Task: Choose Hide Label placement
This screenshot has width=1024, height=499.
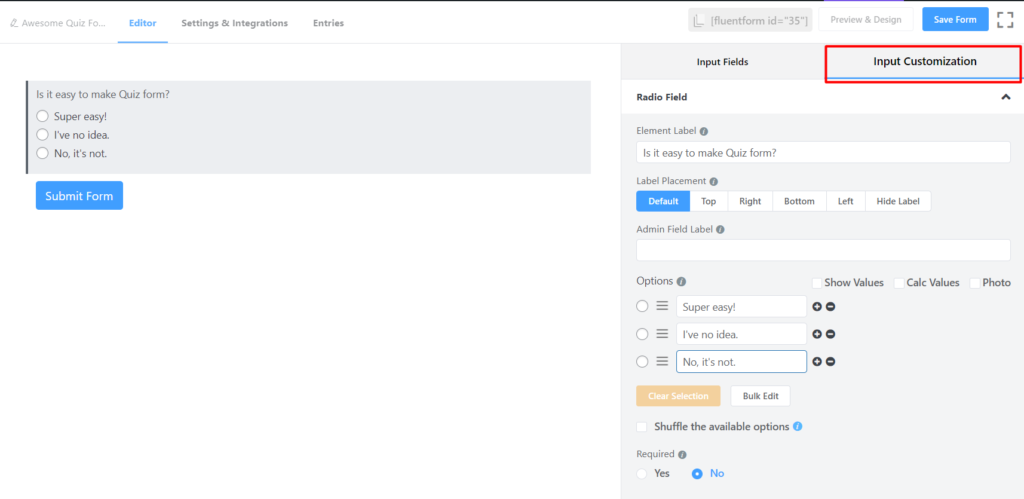Action: (x=898, y=201)
